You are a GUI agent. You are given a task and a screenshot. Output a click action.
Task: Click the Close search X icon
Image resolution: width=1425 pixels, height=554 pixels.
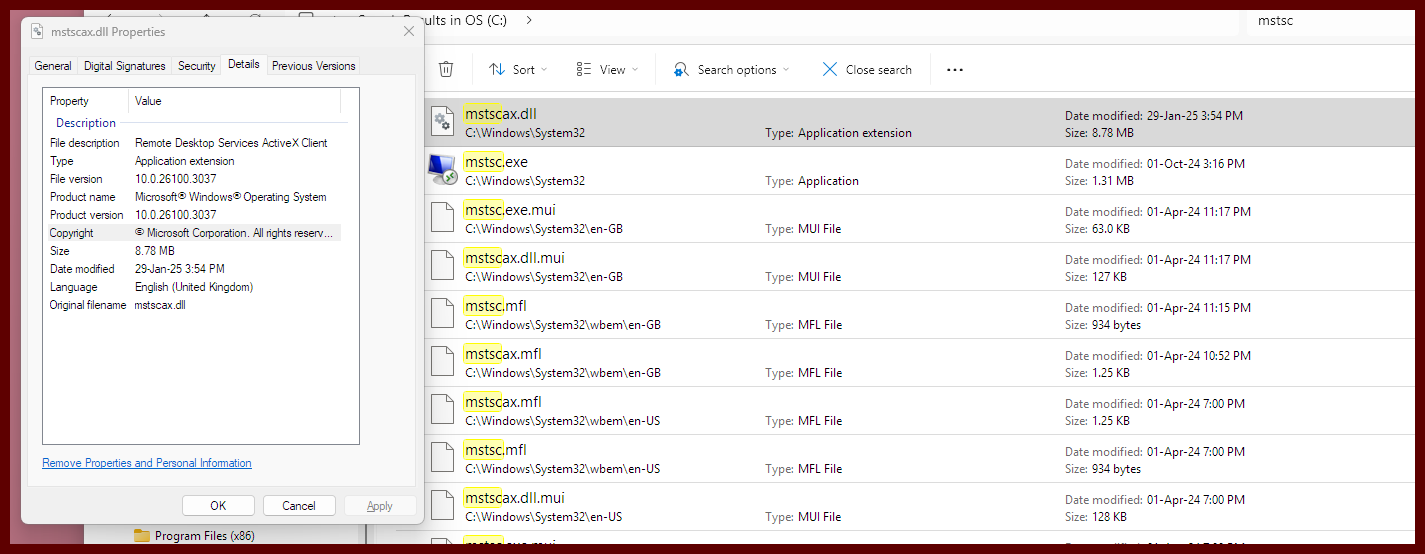829,70
